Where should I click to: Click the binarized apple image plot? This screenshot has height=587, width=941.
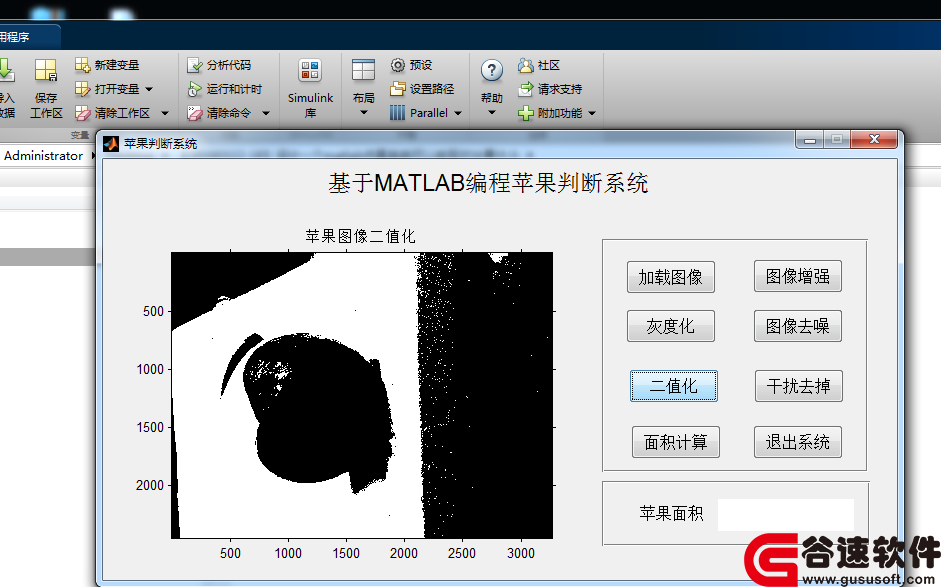pyautogui.click(x=362, y=395)
